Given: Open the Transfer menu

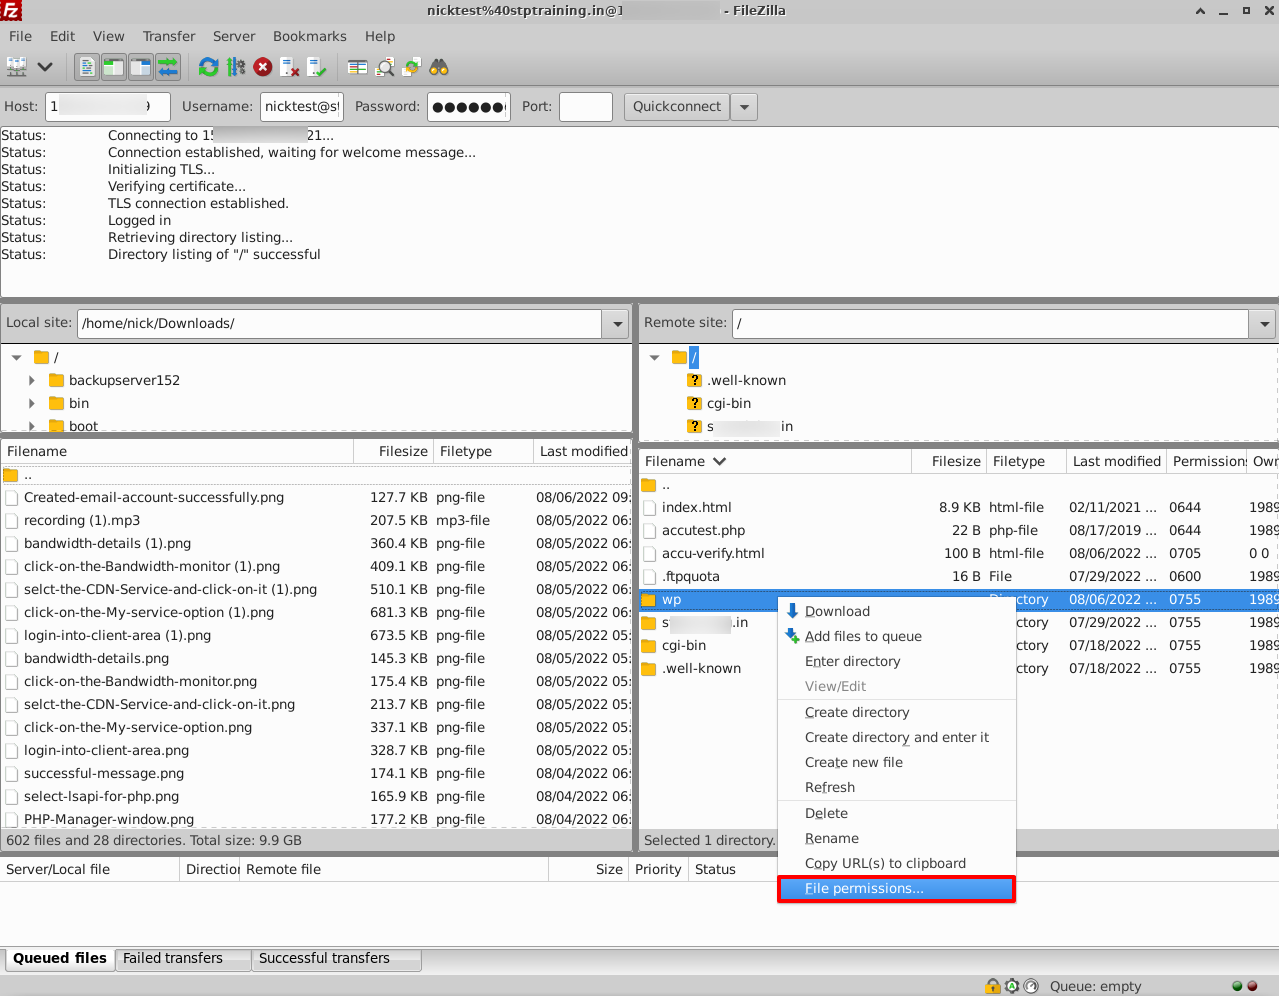Looking at the screenshot, I should pyautogui.click(x=169, y=36).
